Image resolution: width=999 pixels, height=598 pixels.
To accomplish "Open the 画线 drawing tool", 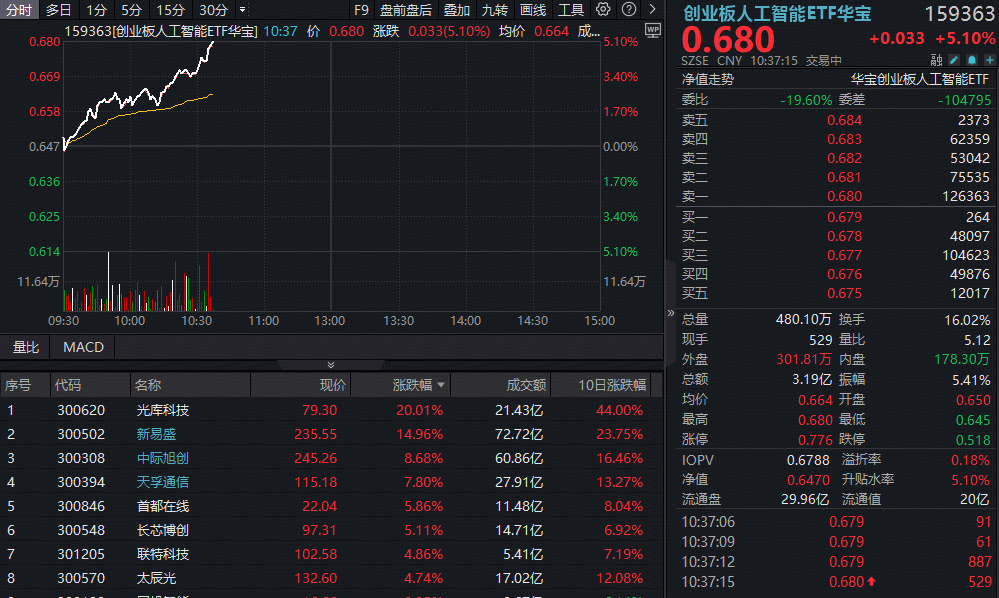I will click(x=534, y=10).
